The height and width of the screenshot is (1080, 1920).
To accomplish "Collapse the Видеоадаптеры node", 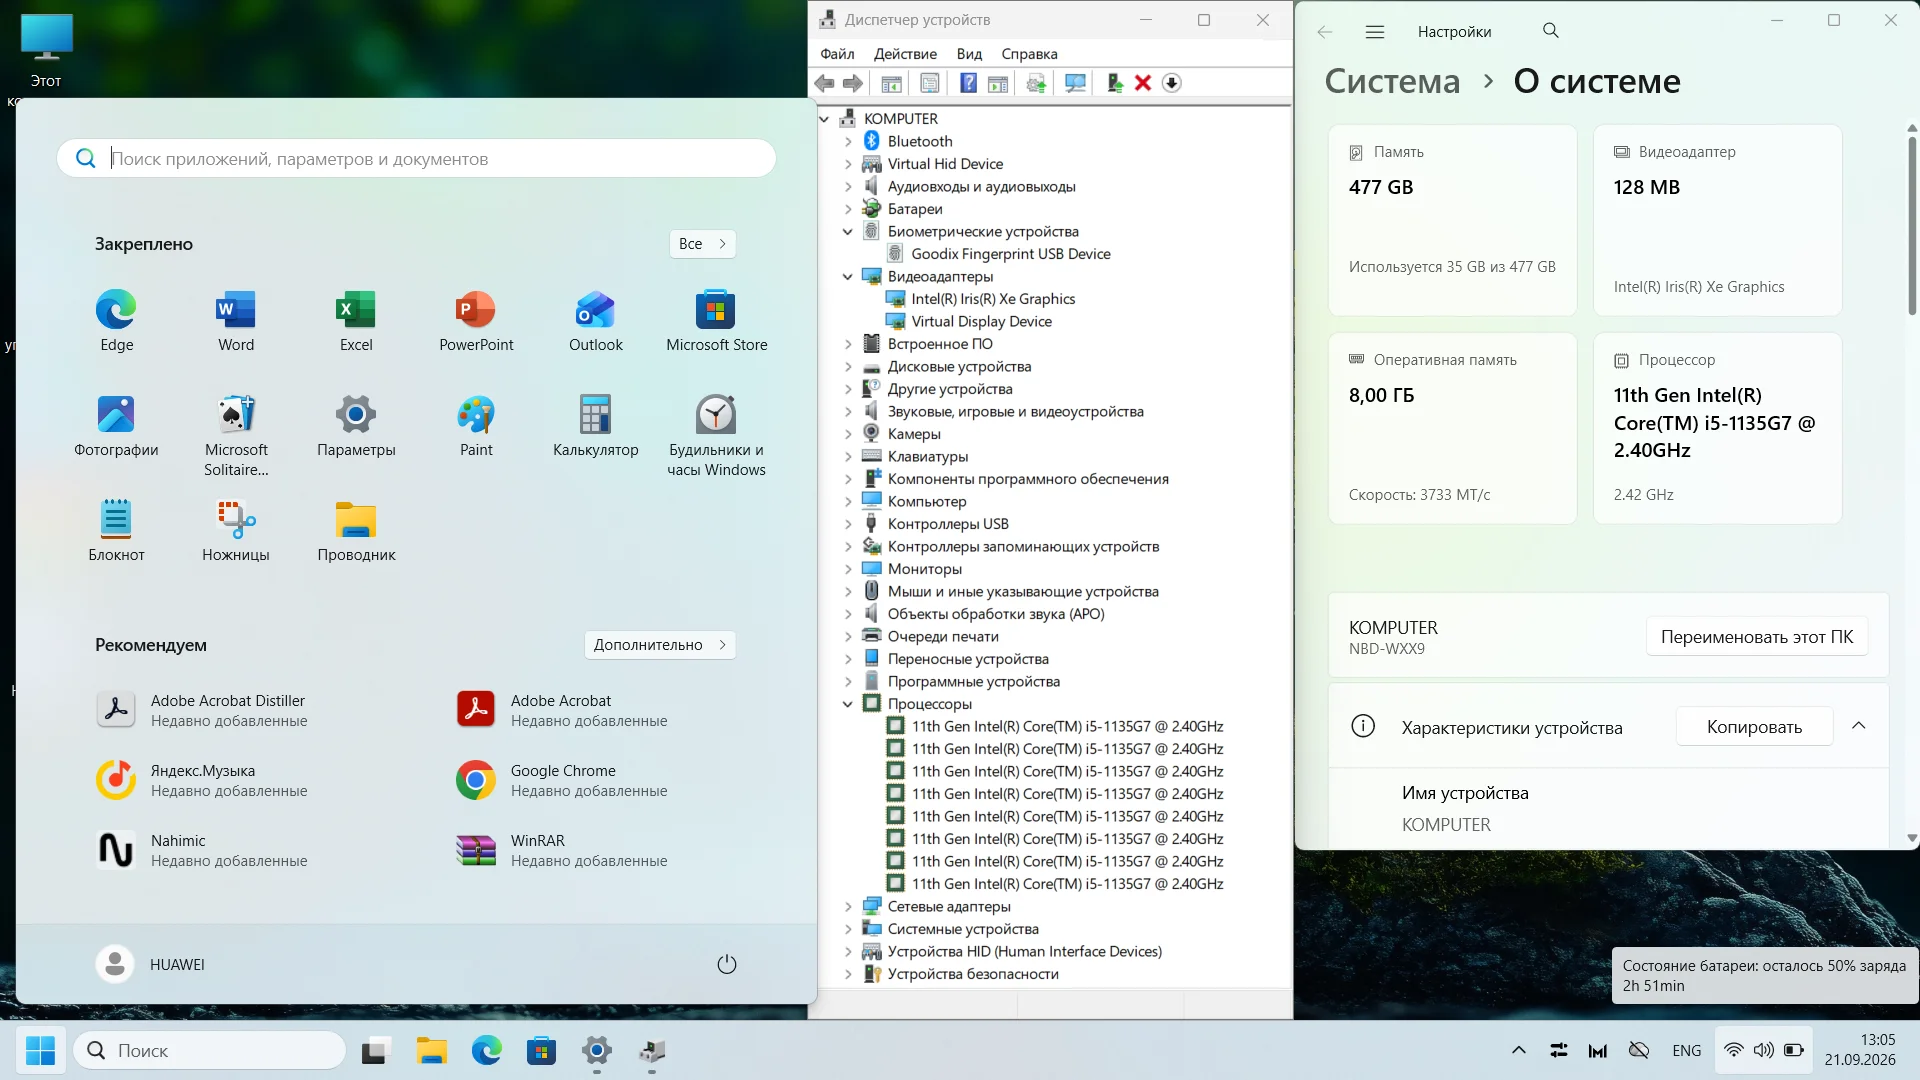I will (x=848, y=276).
